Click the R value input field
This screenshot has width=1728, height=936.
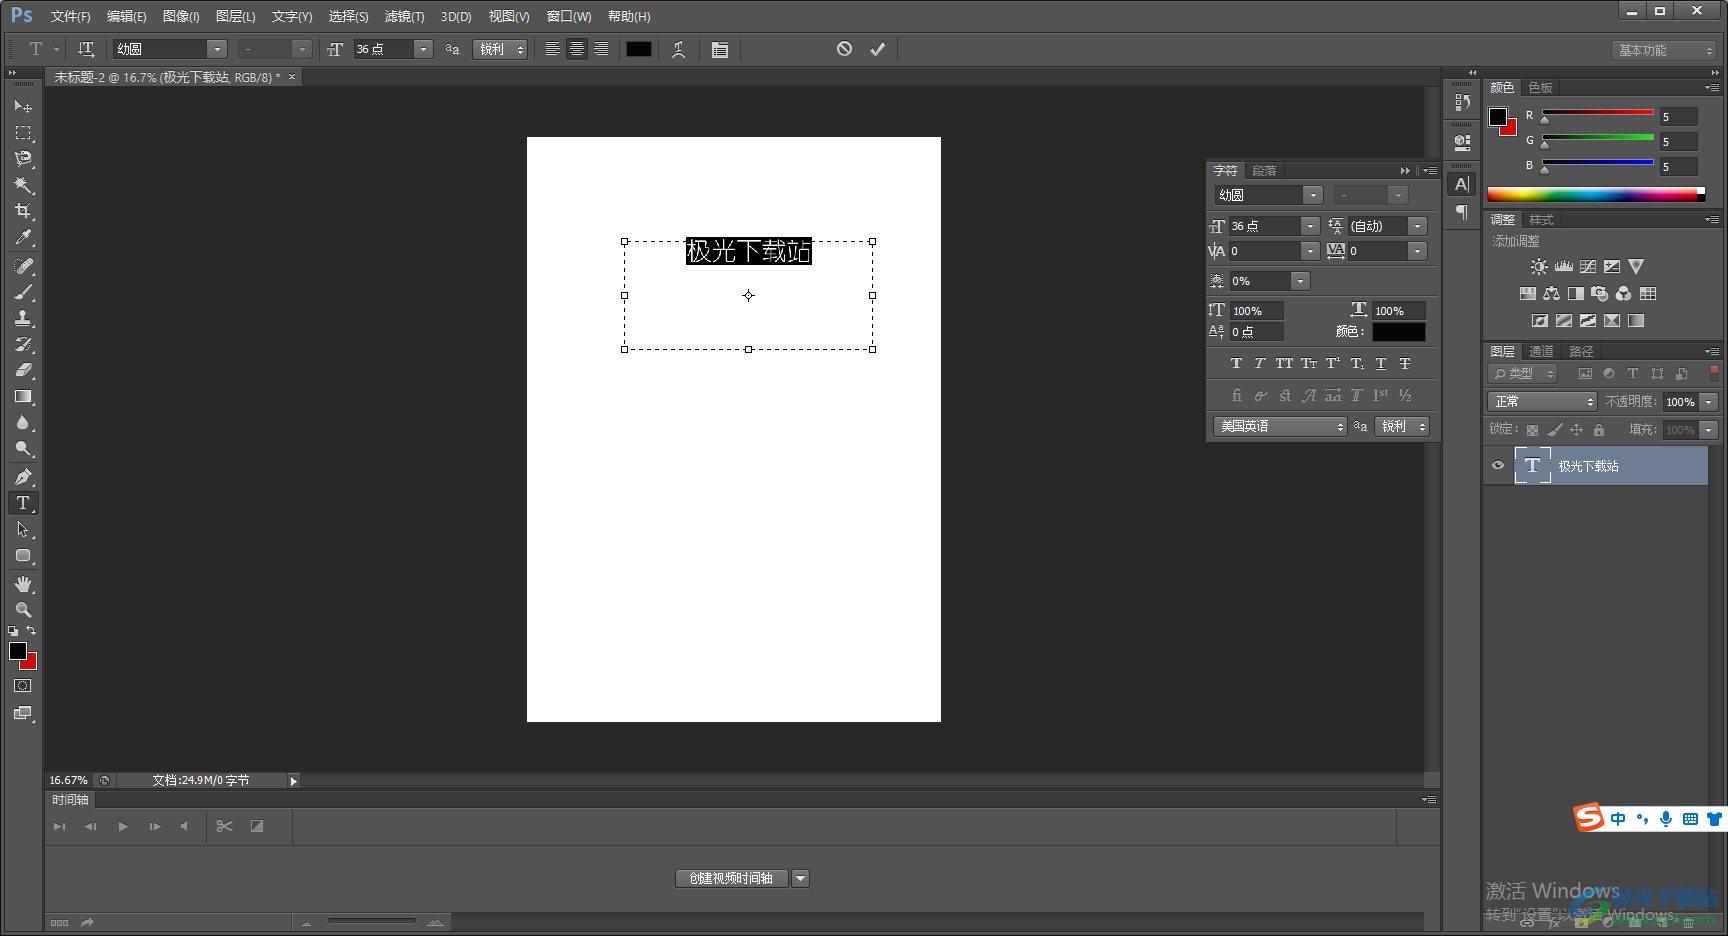pos(1679,116)
